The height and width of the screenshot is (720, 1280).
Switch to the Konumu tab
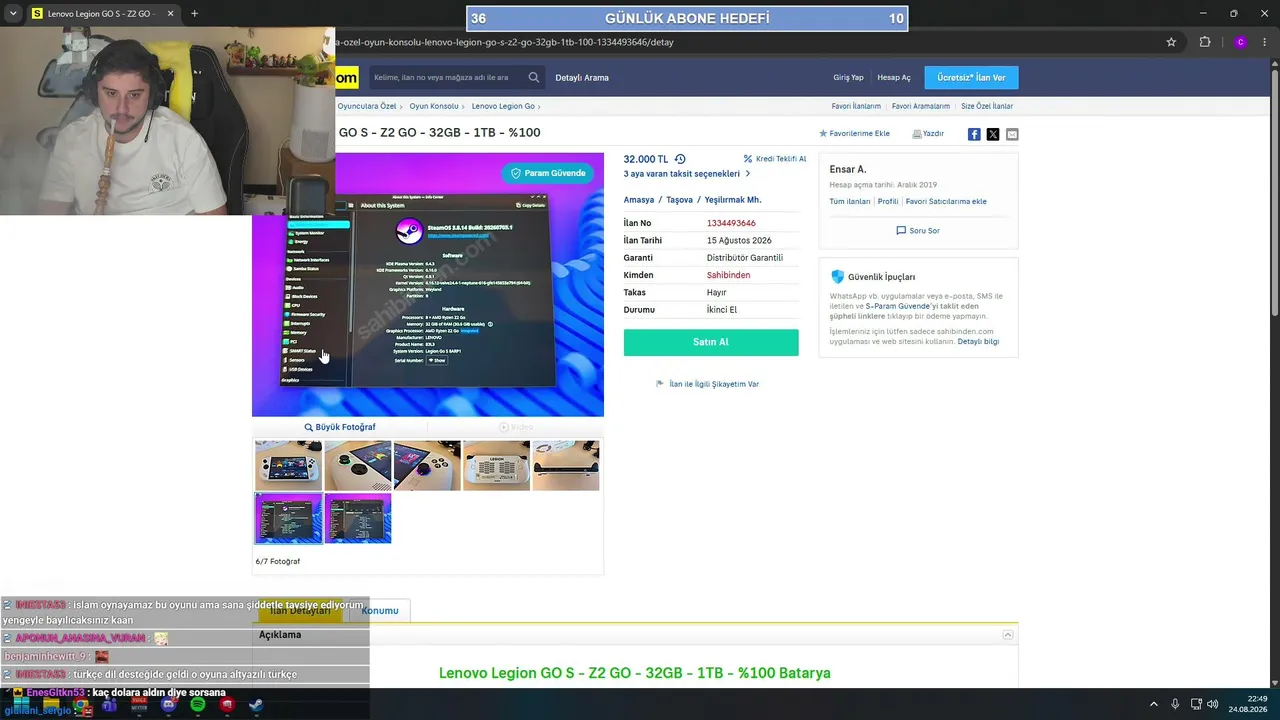(x=380, y=611)
